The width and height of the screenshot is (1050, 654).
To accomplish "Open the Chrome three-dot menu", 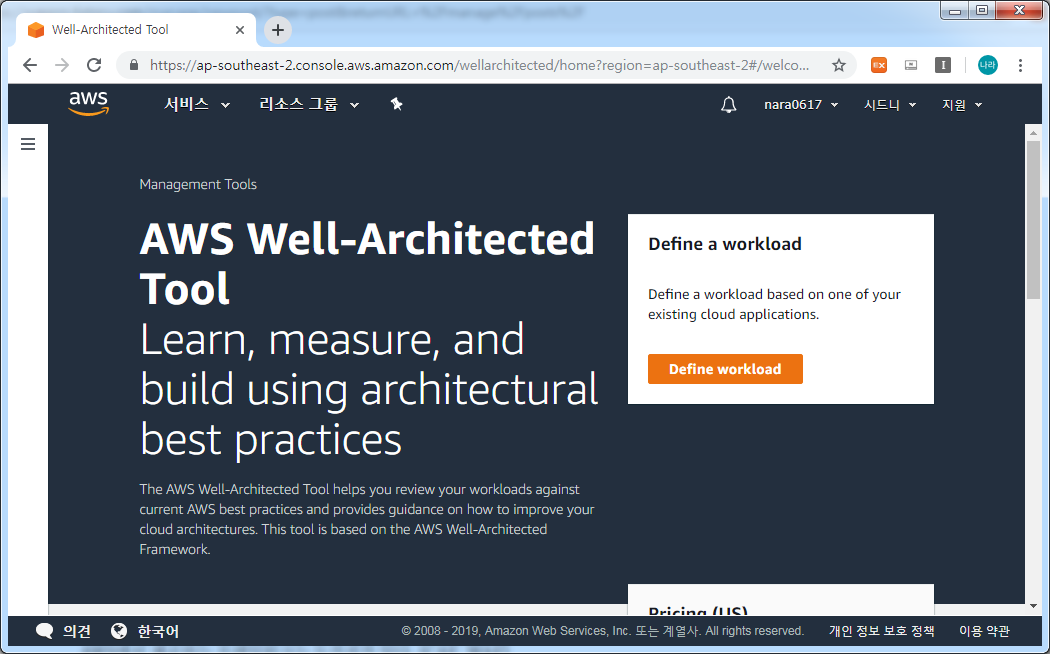I will pyautogui.click(x=1020, y=65).
